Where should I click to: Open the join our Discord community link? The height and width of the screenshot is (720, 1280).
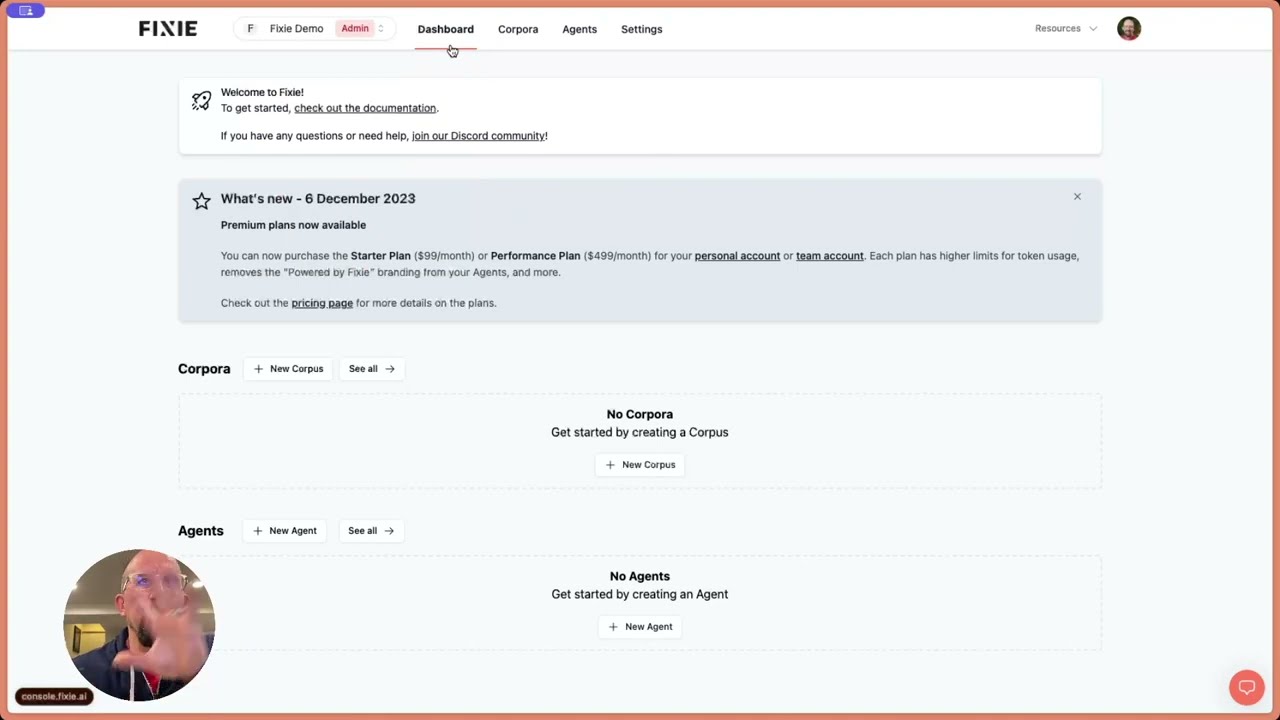click(x=478, y=136)
